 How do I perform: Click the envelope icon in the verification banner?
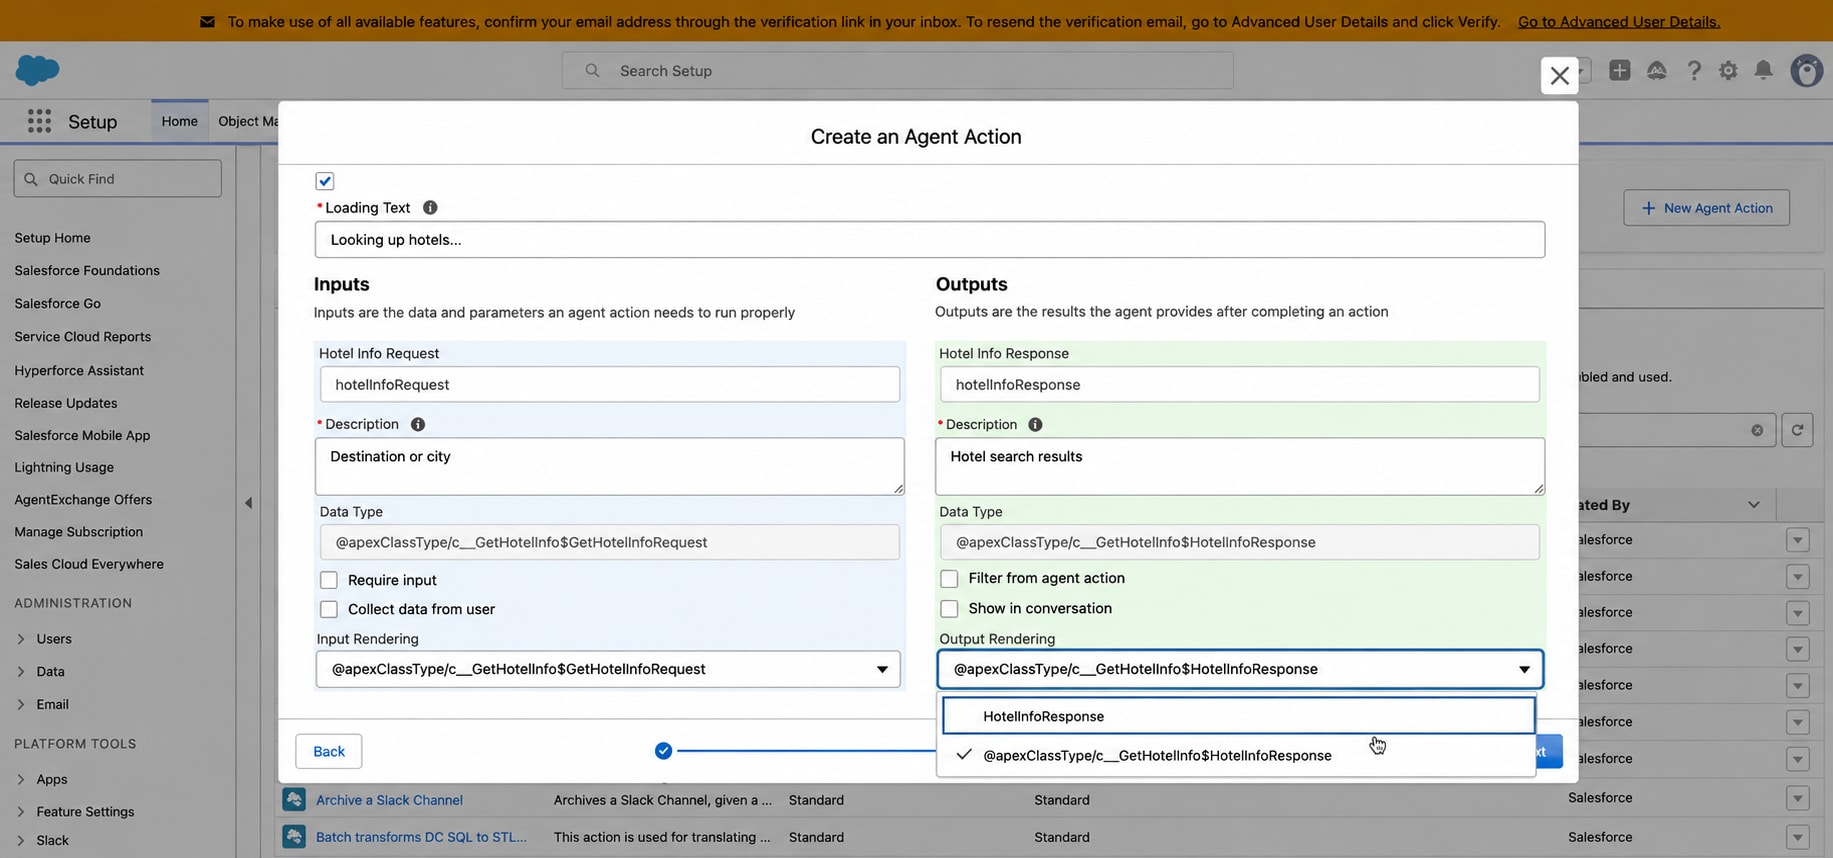[207, 21]
